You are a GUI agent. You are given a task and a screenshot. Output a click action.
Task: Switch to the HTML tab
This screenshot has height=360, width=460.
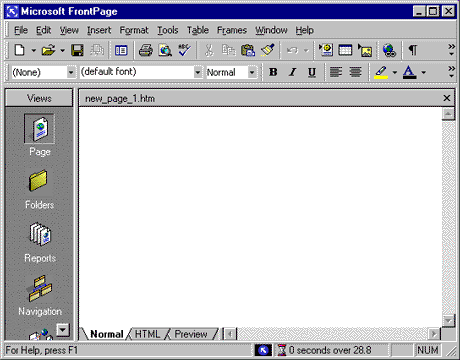[147, 334]
